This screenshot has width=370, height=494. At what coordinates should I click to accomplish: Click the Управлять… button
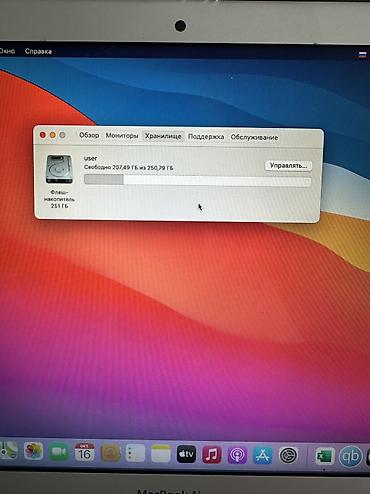click(288, 166)
